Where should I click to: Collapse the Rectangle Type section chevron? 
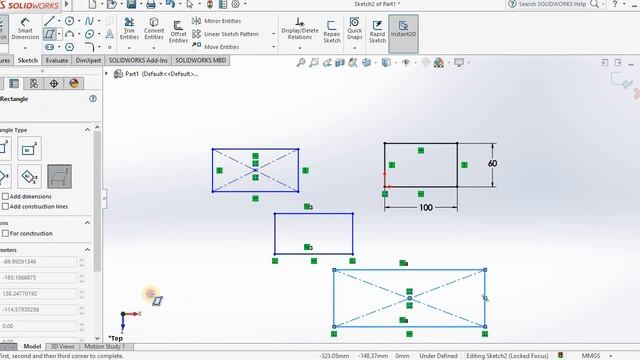[87, 130]
